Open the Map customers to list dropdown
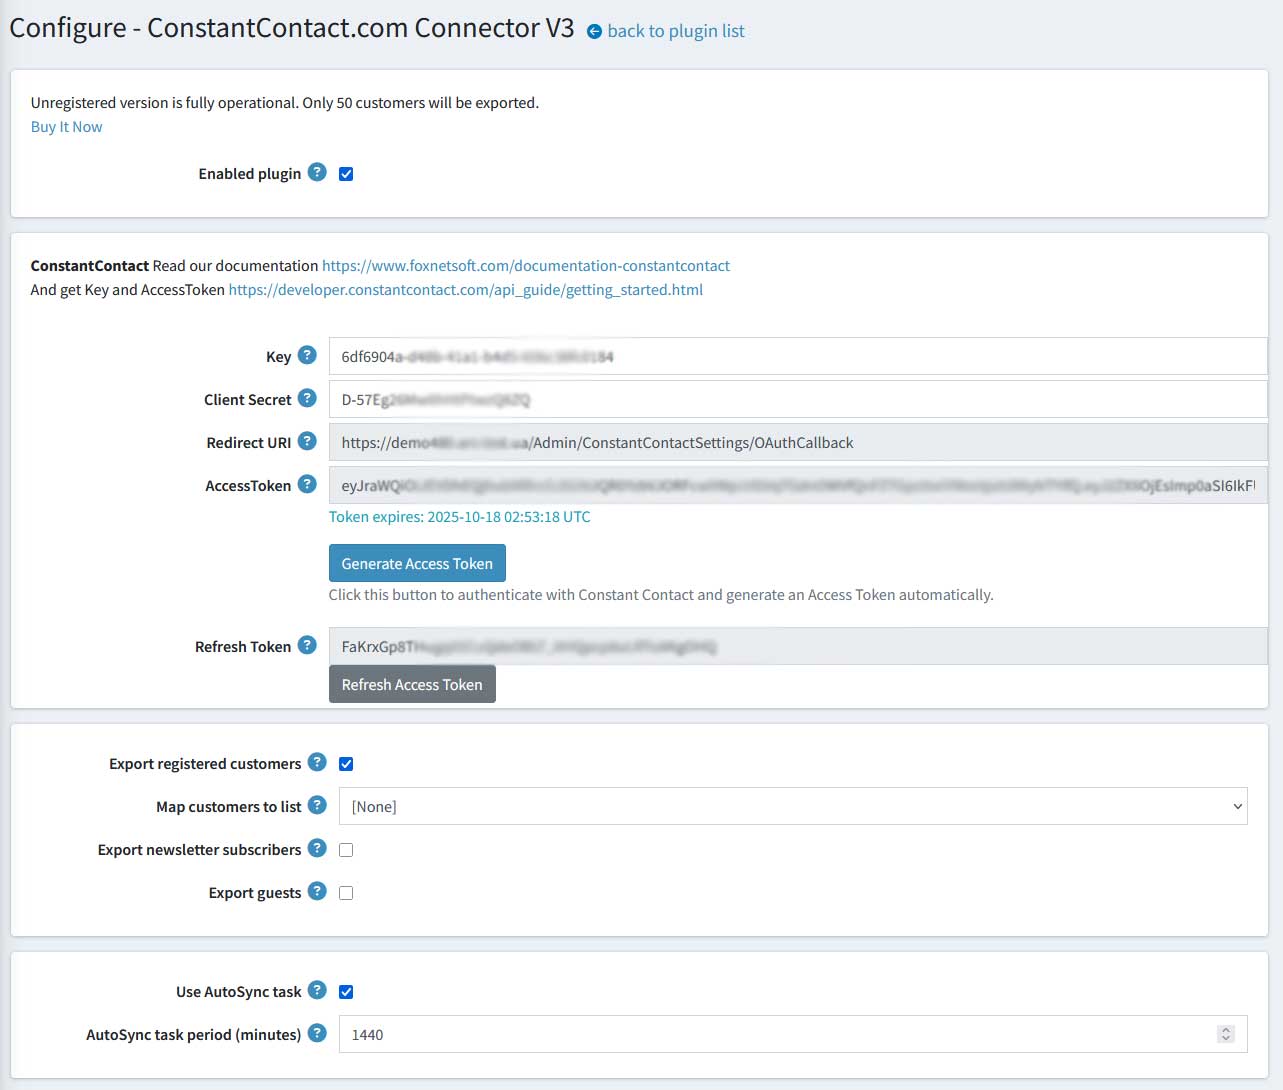The image size is (1283, 1090). [792, 806]
